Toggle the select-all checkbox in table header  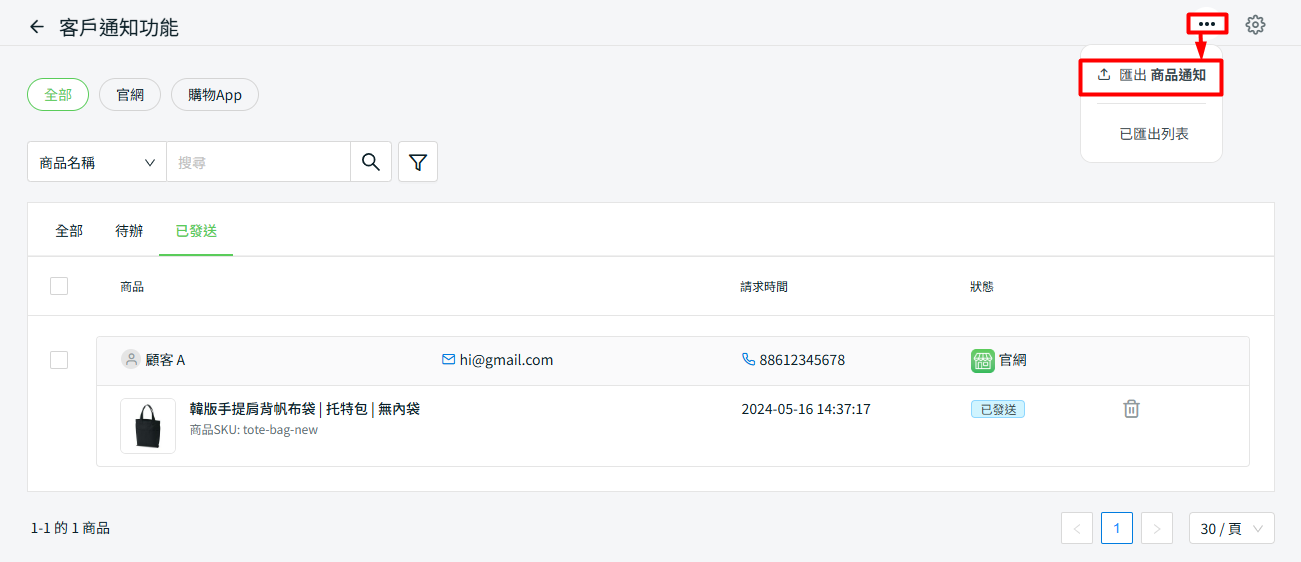coord(59,286)
